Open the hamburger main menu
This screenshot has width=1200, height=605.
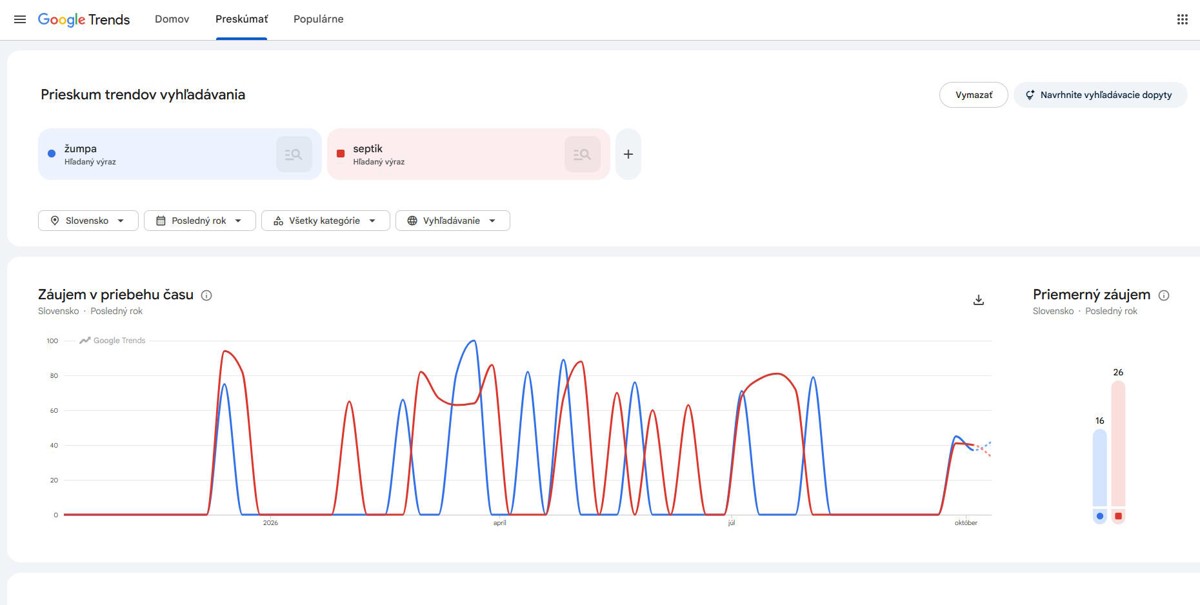point(20,19)
